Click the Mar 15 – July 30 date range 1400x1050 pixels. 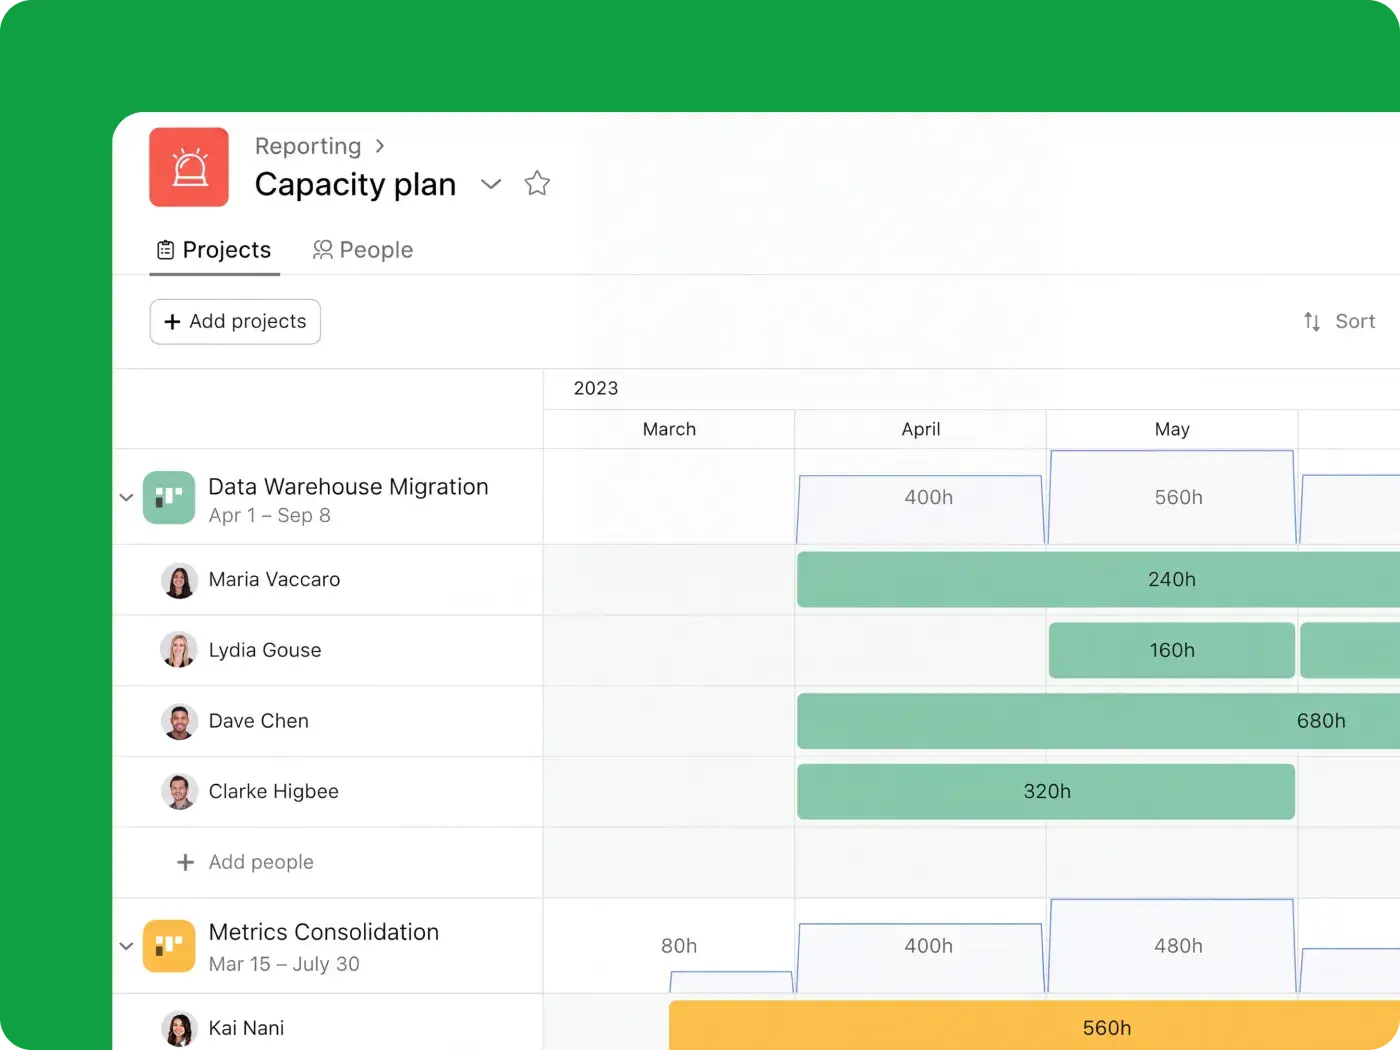(284, 964)
